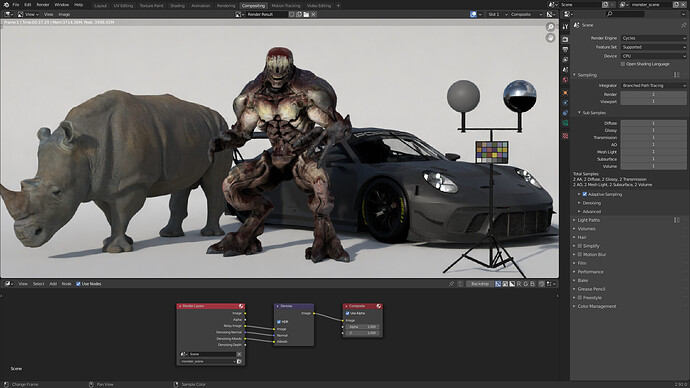Enable the Open Shading Language checkbox

tap(623, 64)
